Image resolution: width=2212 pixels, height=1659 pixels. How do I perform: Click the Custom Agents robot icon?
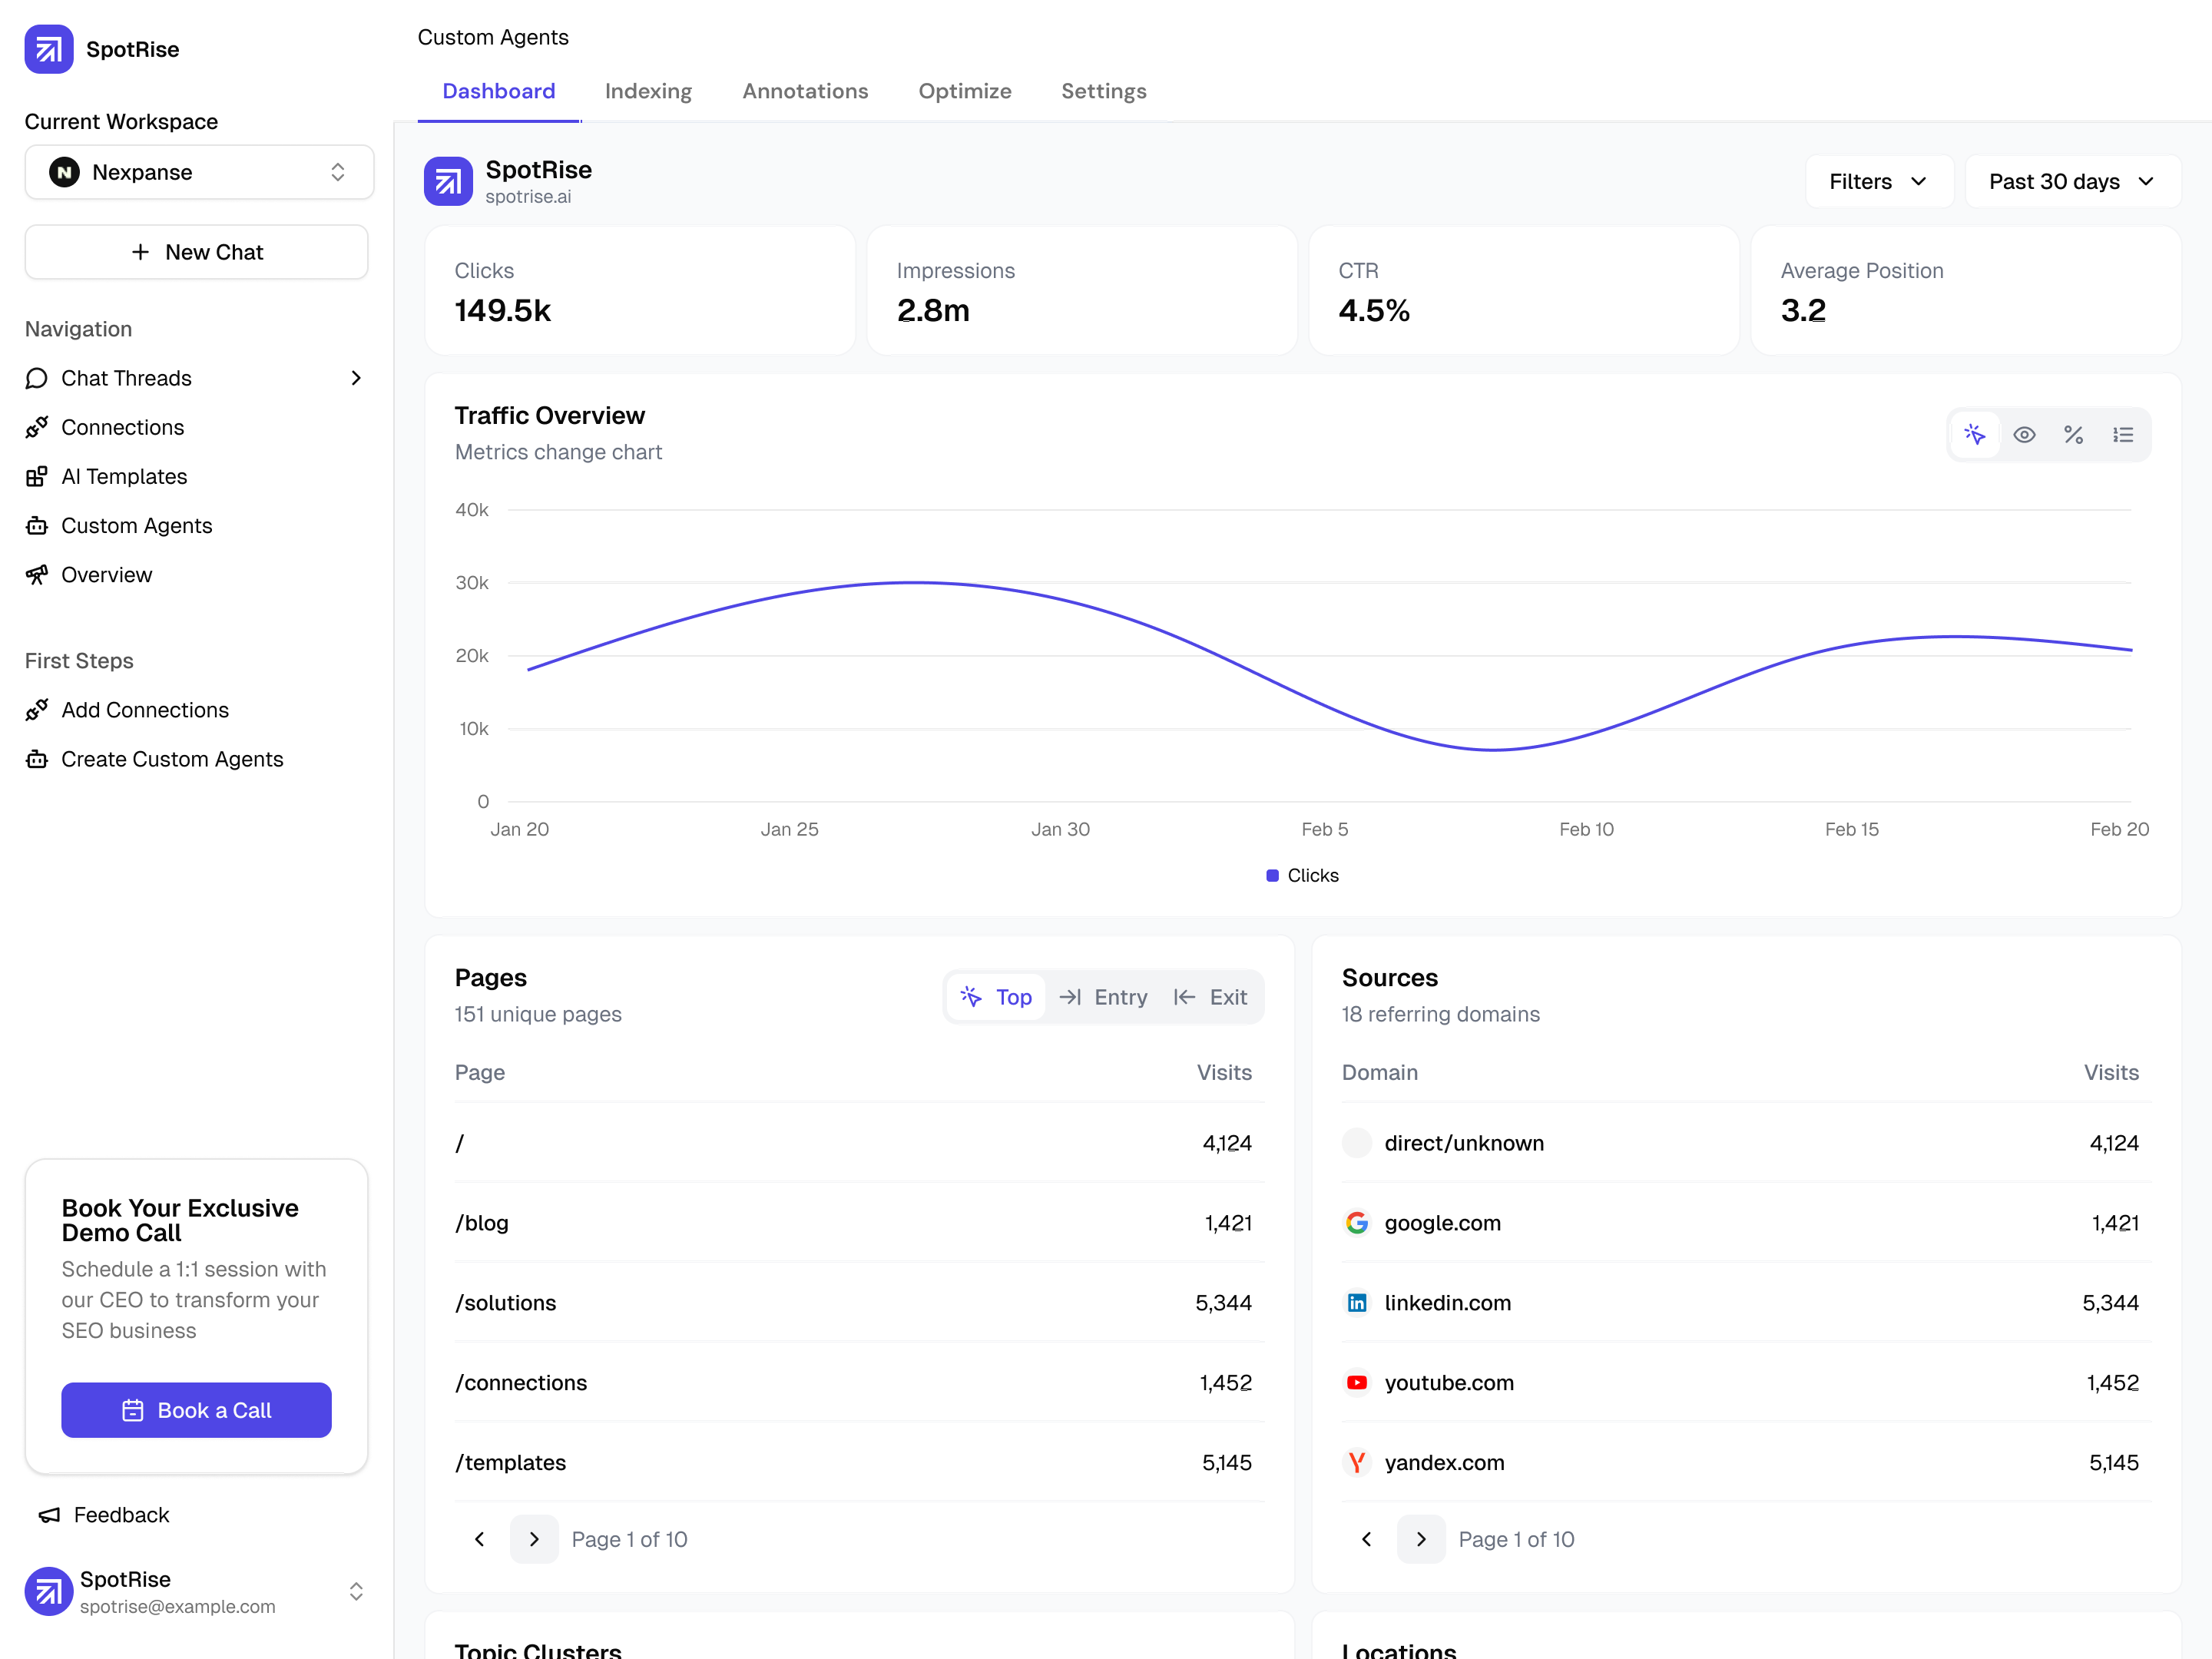pyautogui.click(x=37, y=526)
